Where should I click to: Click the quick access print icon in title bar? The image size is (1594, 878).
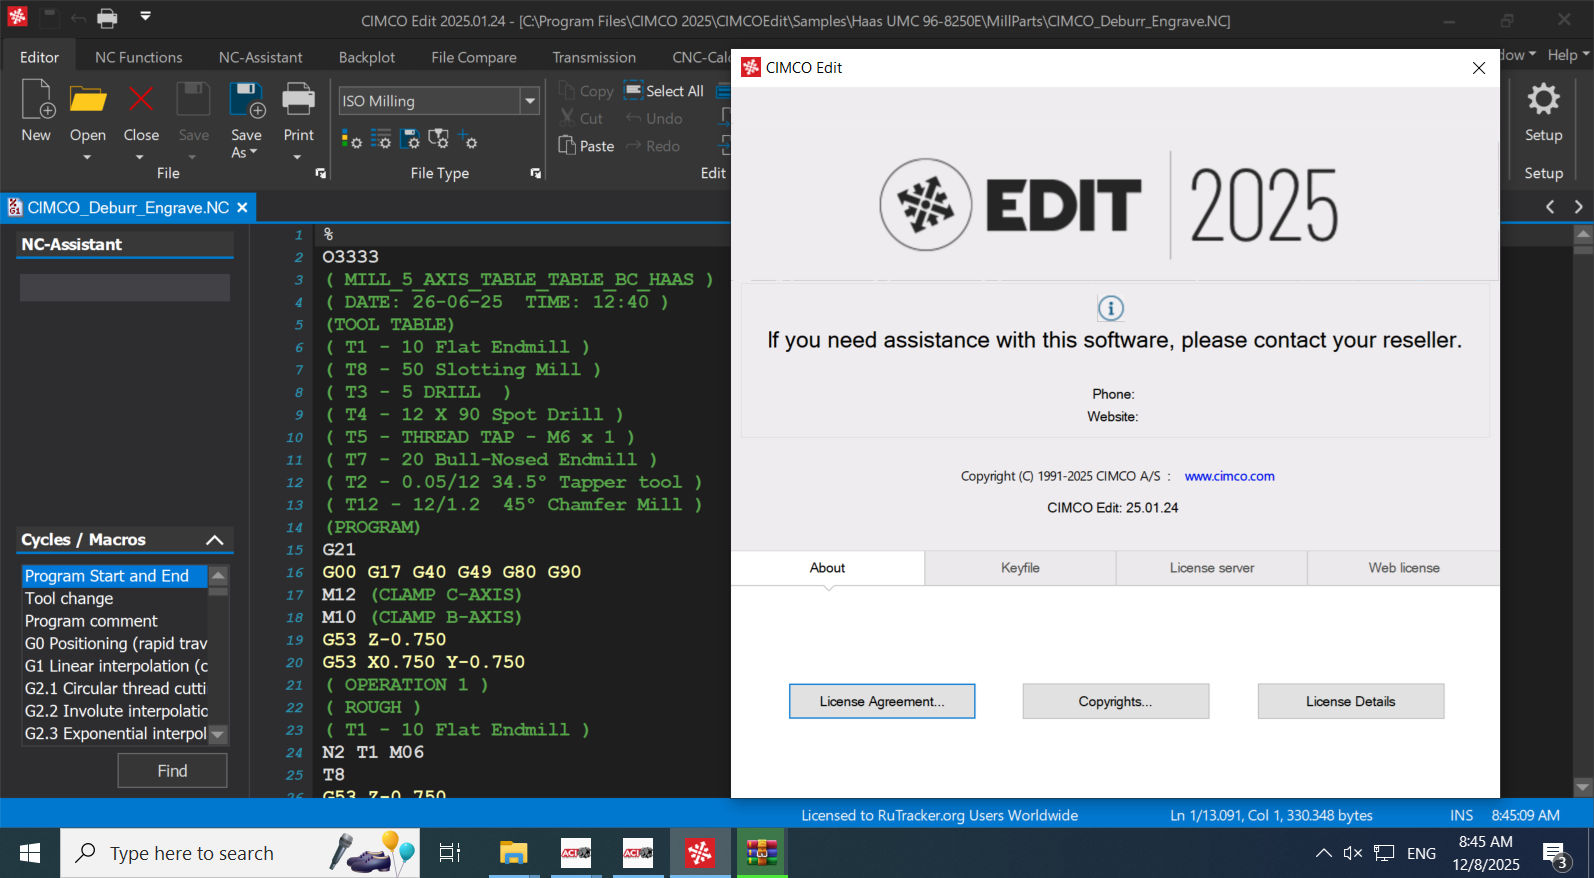coord(107,17)
